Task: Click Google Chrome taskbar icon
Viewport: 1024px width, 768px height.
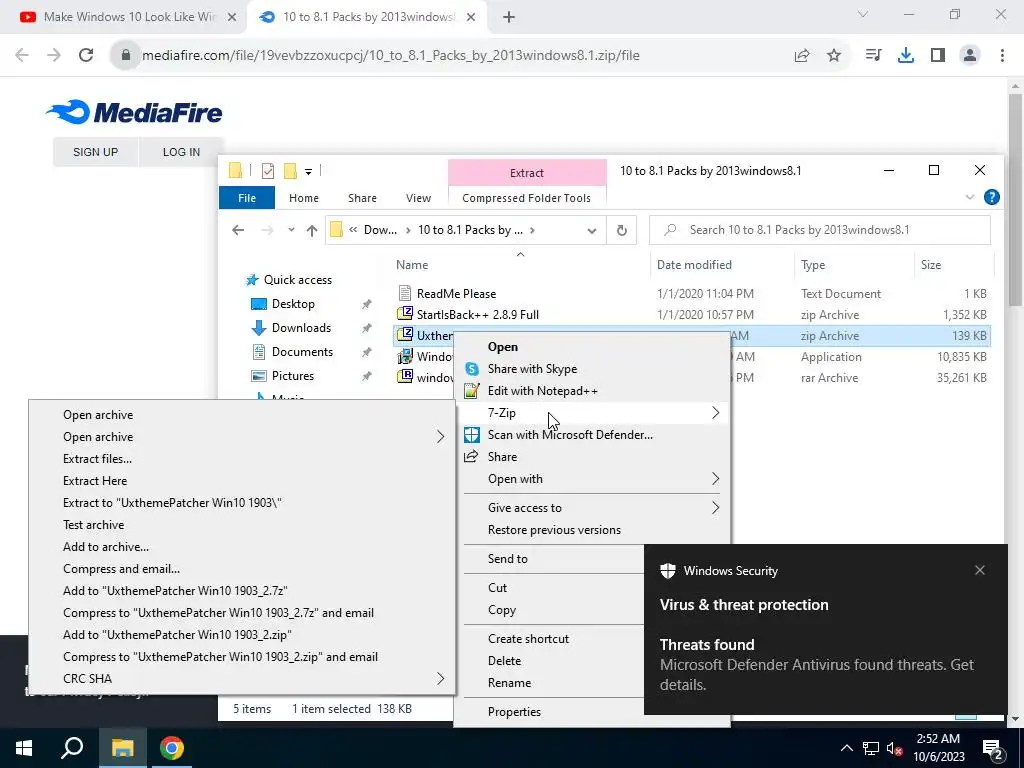Action: [172, 748]
